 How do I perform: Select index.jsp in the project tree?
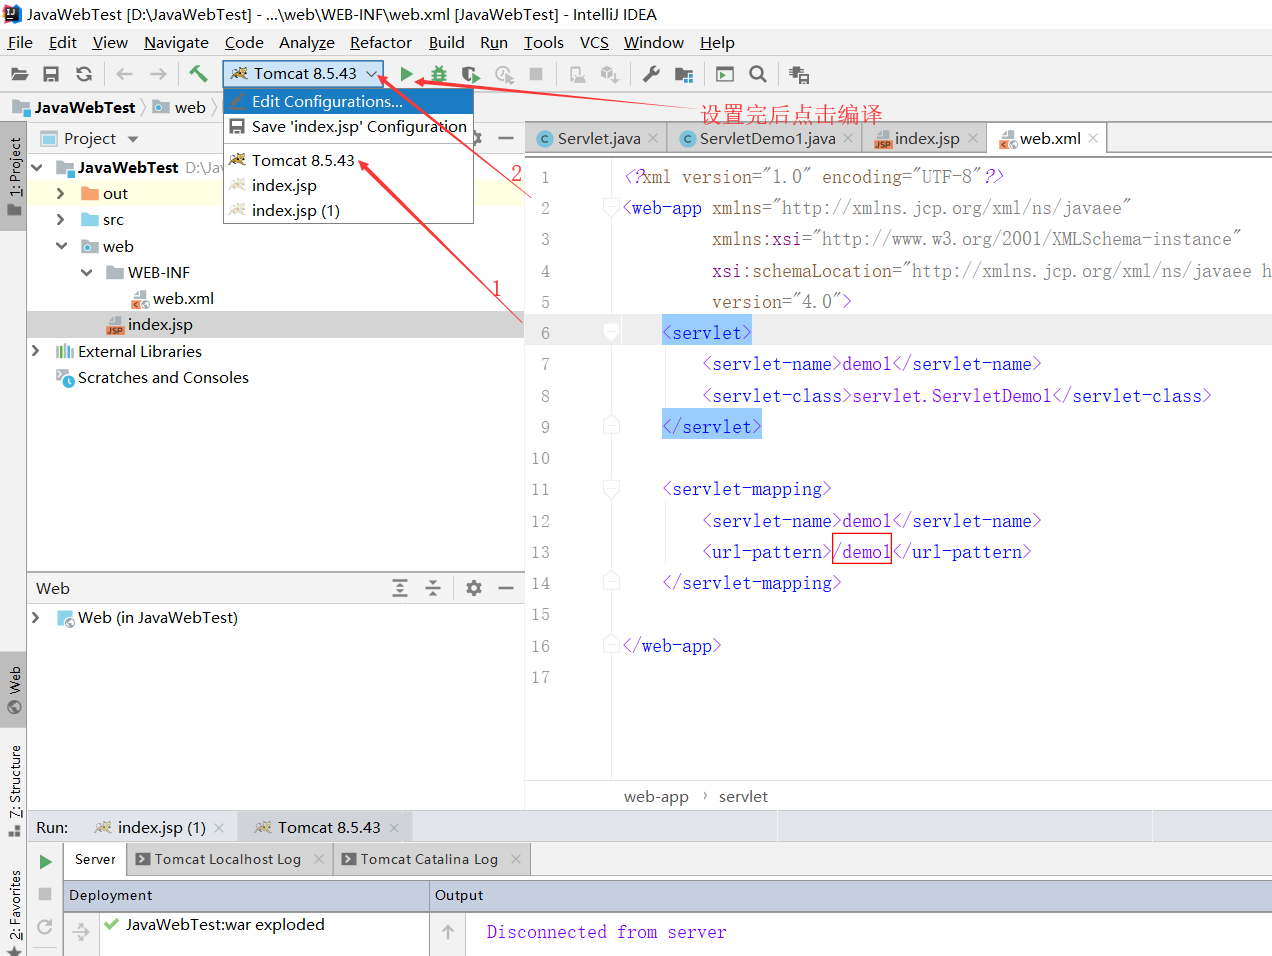[160, 325]
